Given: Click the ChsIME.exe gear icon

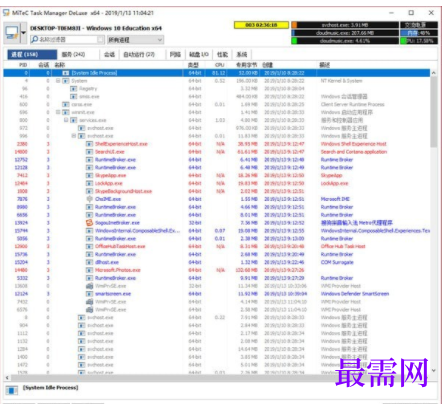Looking at the screenshot, I should [x=89, y=199].
